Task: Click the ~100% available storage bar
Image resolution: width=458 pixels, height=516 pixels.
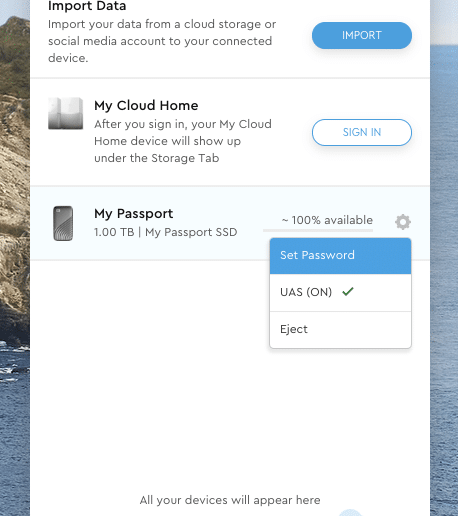Action: tap(318, 230)
